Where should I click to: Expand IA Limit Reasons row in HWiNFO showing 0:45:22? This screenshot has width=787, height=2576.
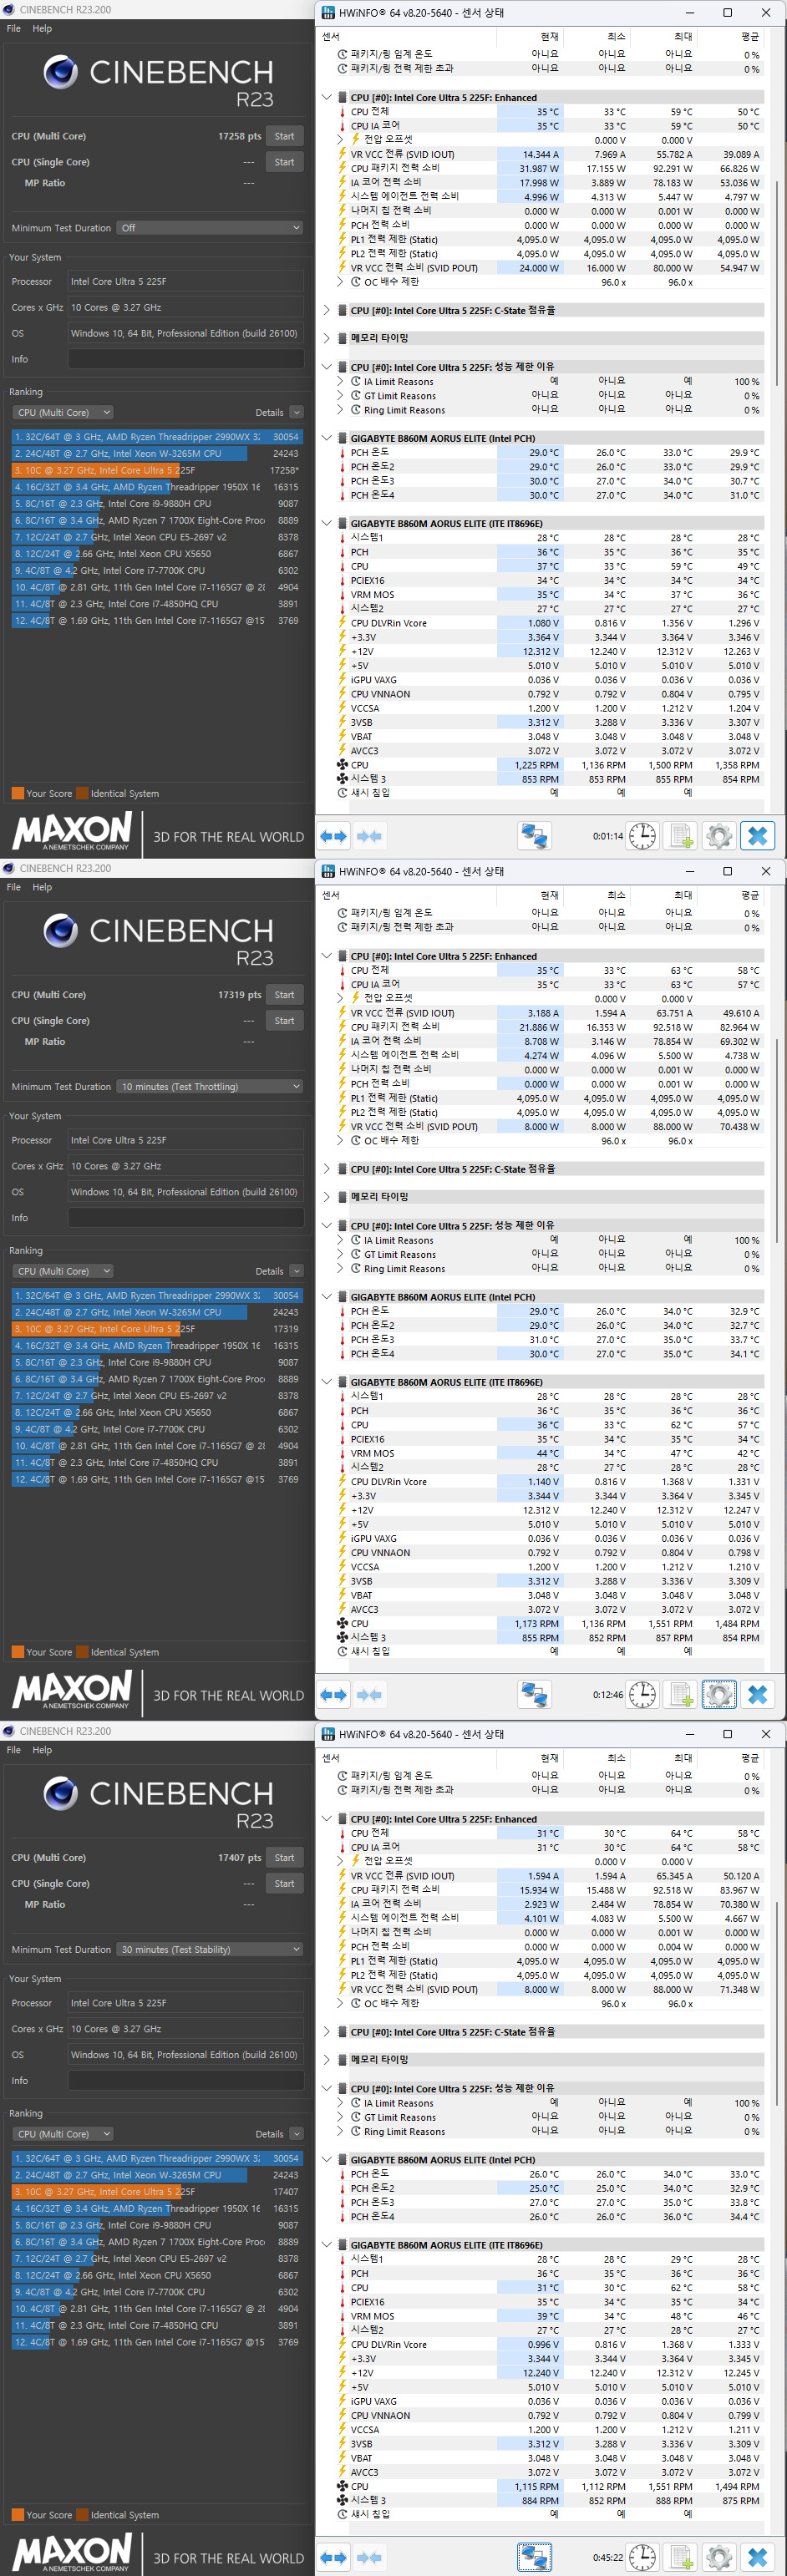pyautogui.click(x=340, y=2103)
